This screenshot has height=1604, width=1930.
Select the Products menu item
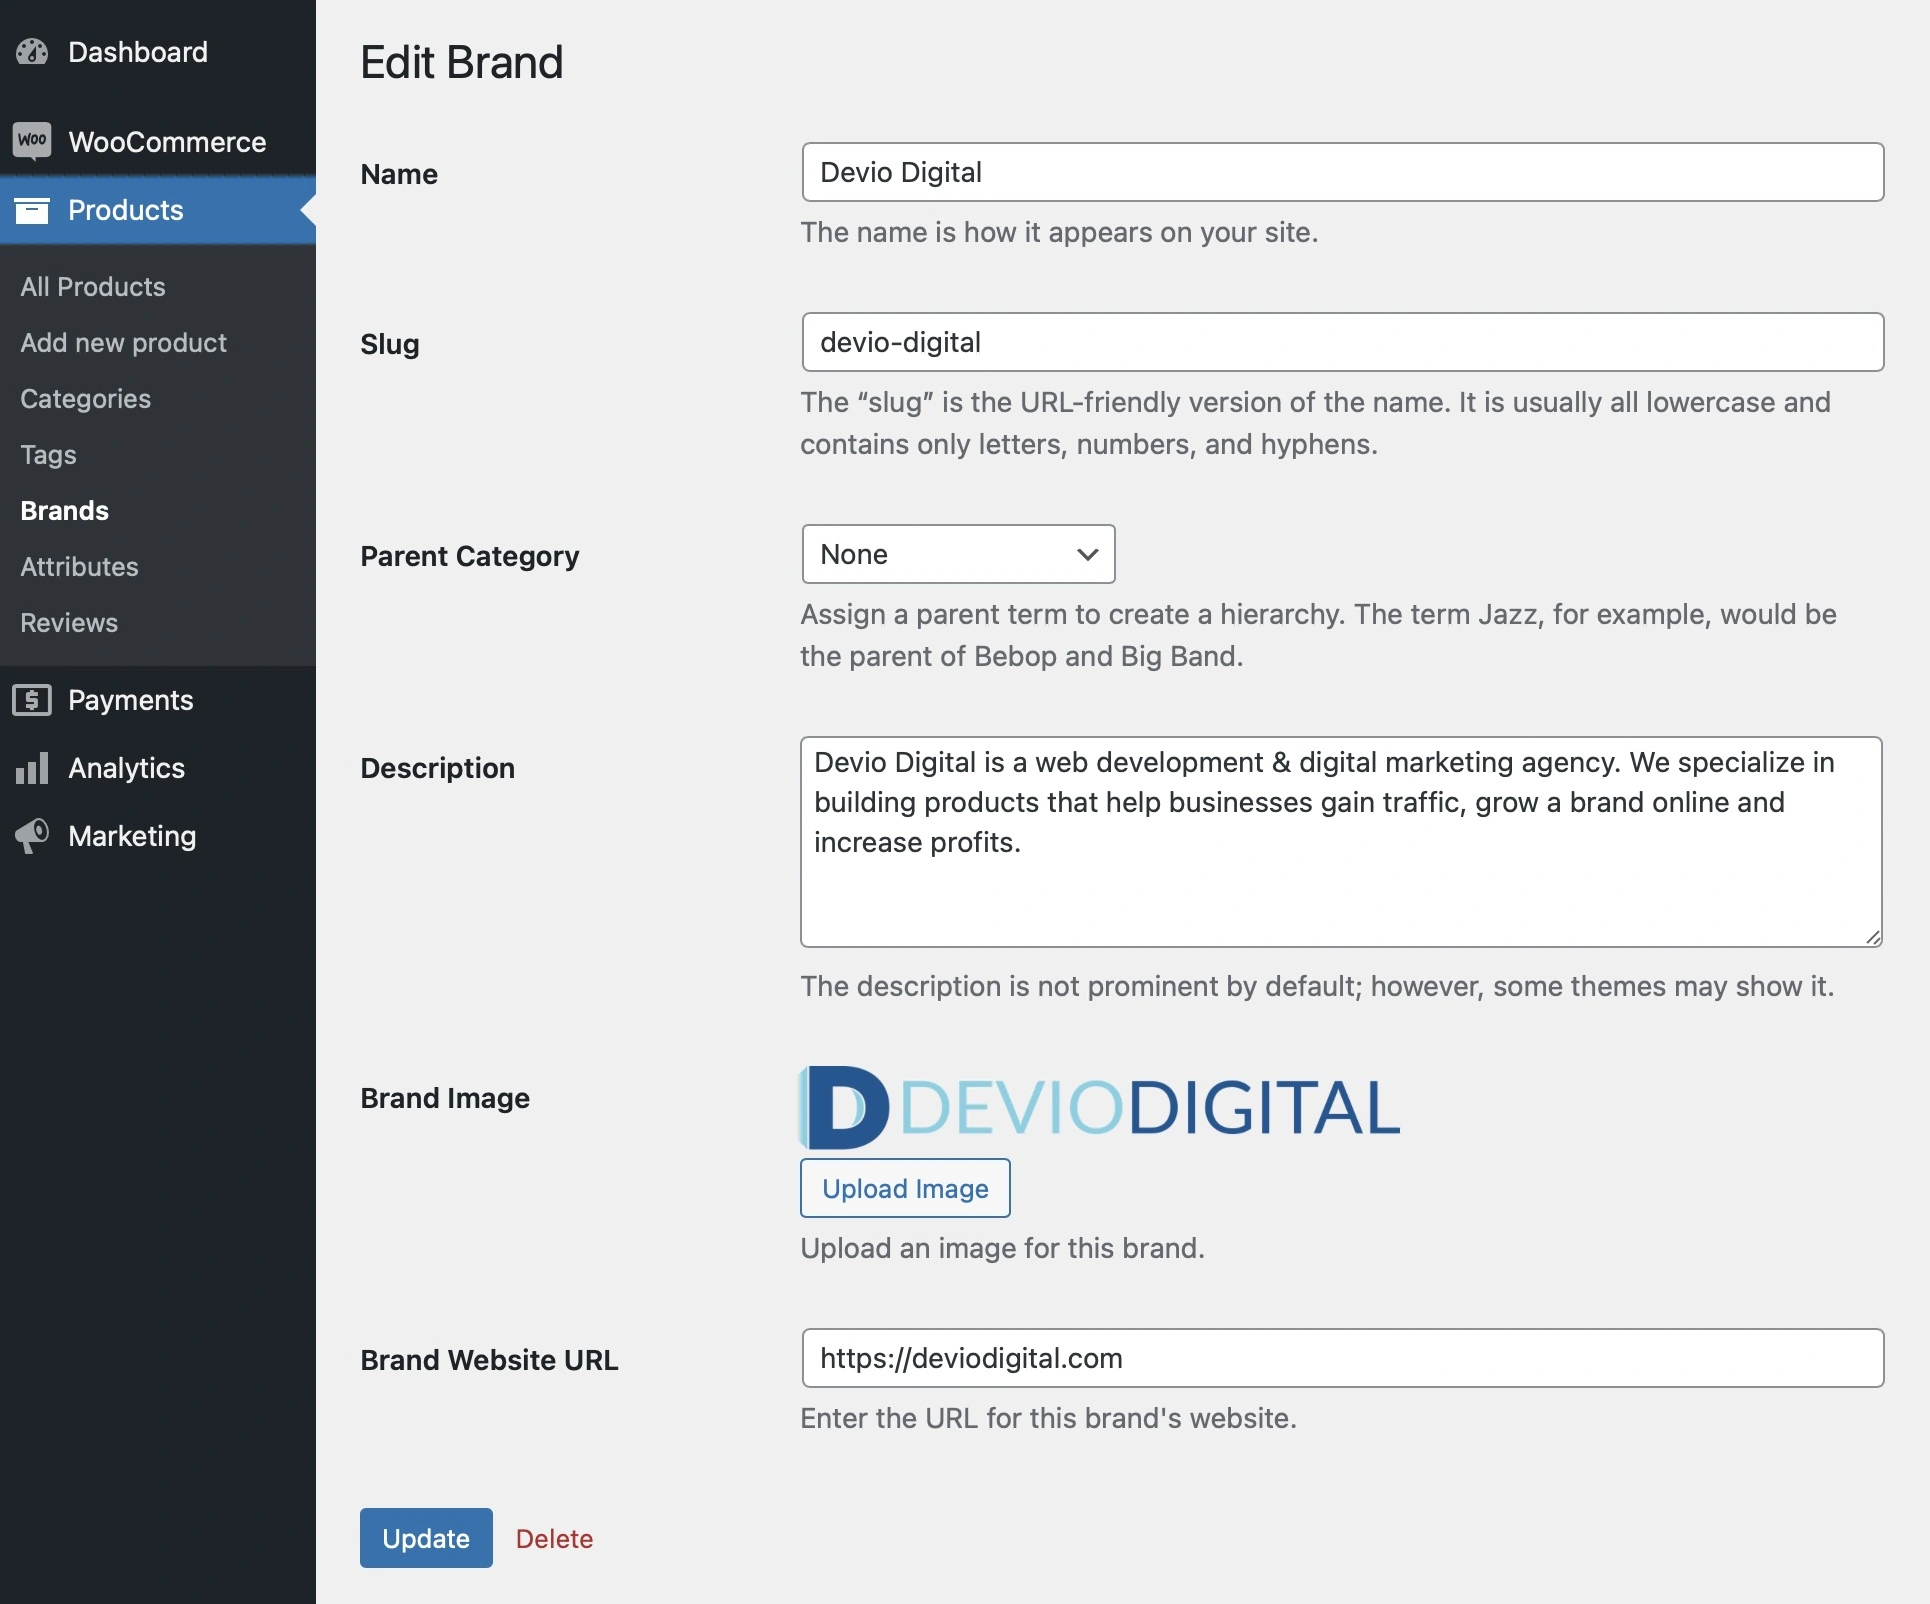coord(158,210)
